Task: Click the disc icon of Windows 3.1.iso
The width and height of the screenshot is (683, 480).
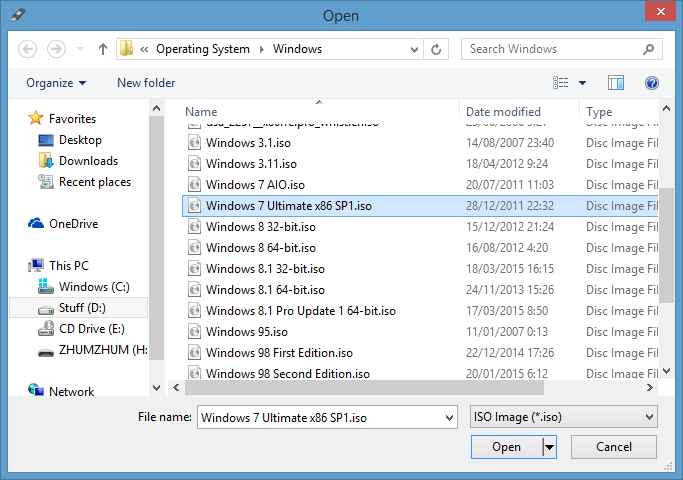Action: click(x=194, y=143)
